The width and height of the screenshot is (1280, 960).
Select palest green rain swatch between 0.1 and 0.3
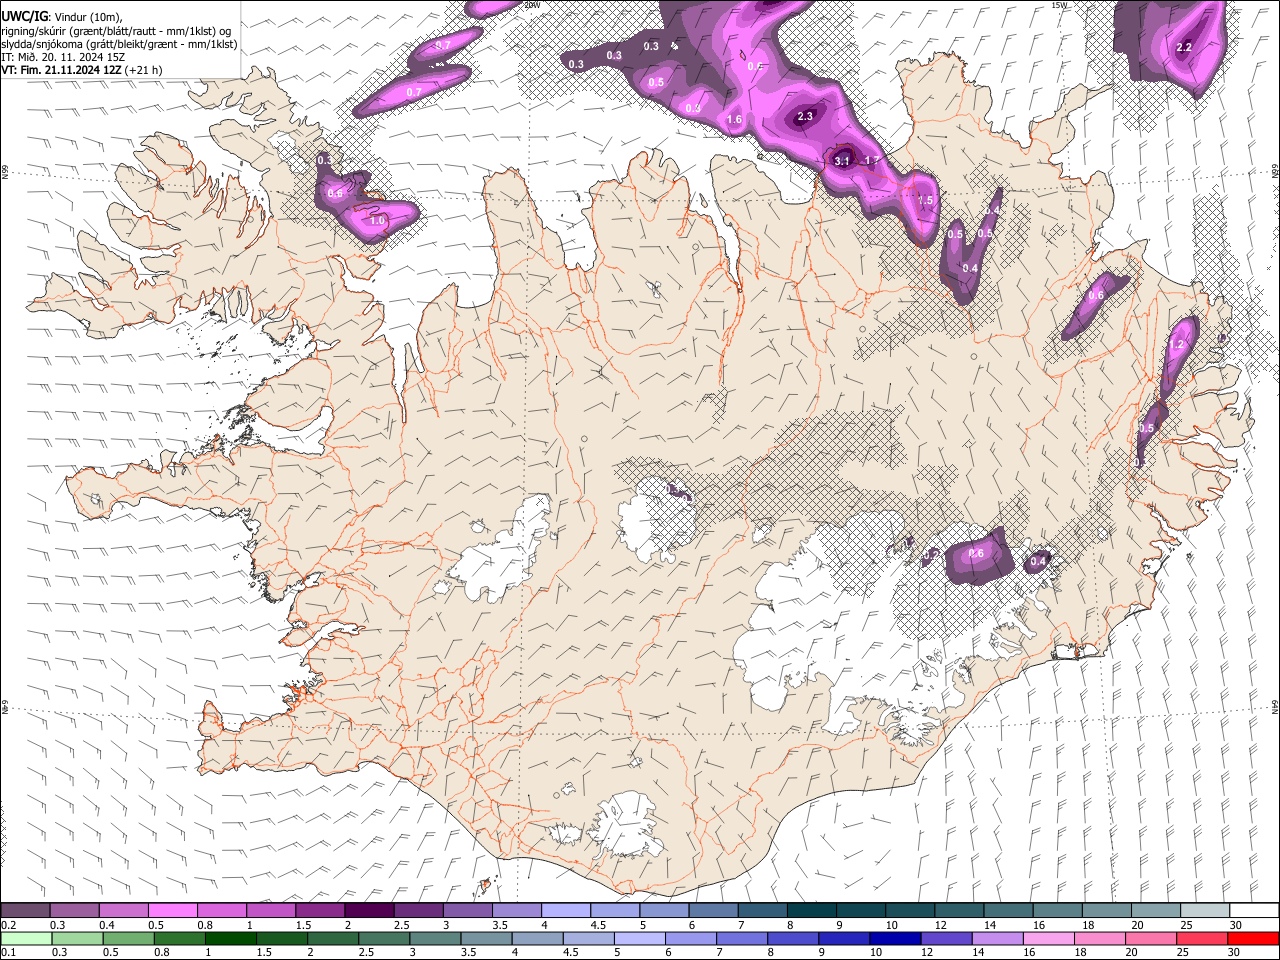[x=26, y=938]
